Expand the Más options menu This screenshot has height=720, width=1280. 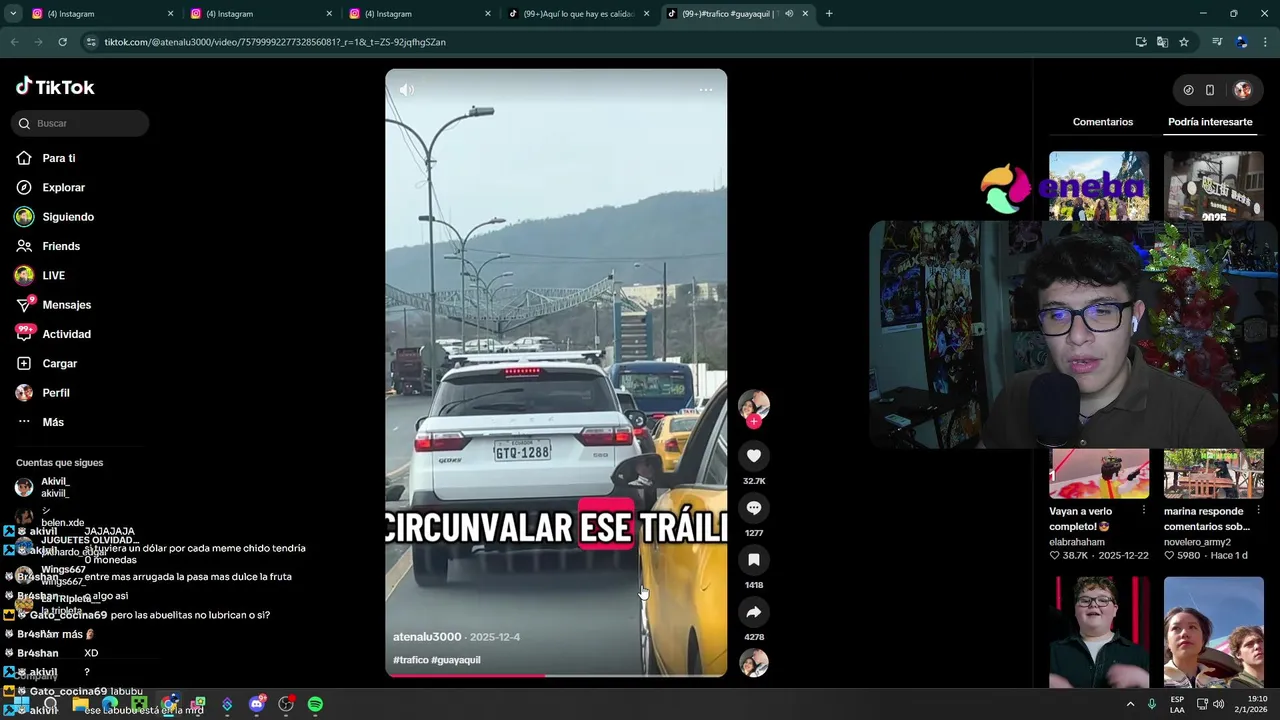tap(52, 422)
